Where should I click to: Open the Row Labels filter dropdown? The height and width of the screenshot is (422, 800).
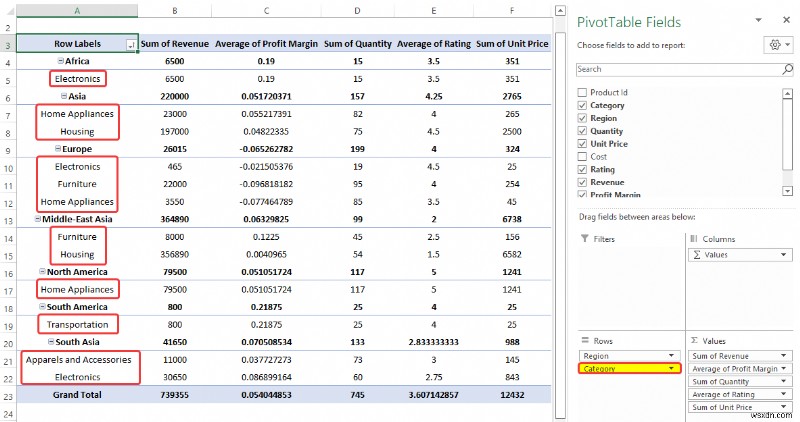point(131,45)
